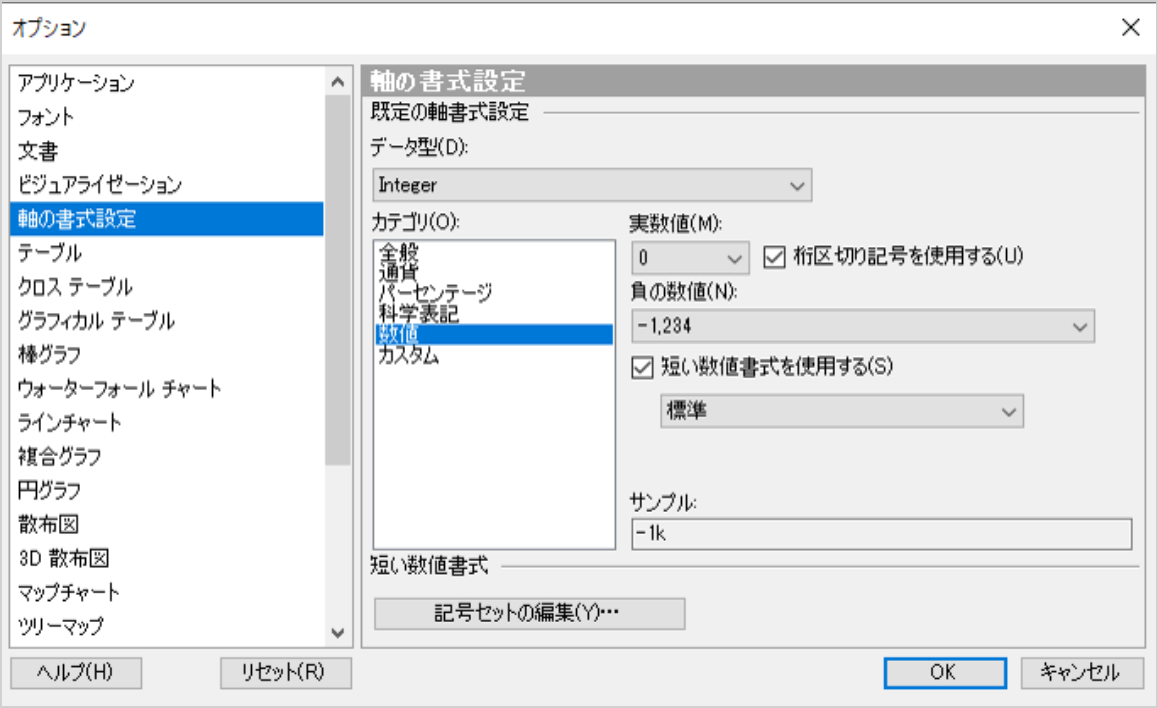The image size is (1158, 708).
Task: Choose 数値 category
Action: click(x=493, y=334)
